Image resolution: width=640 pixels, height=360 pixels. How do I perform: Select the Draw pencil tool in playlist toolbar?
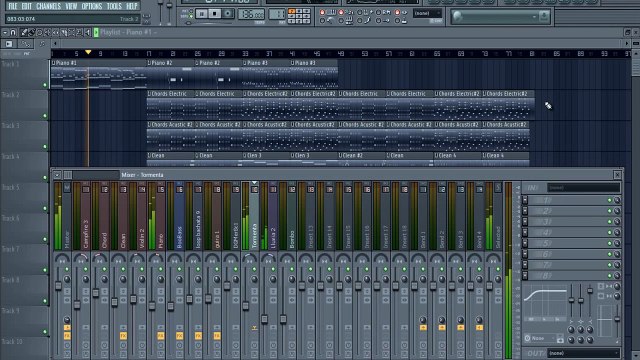coord(24,32)
